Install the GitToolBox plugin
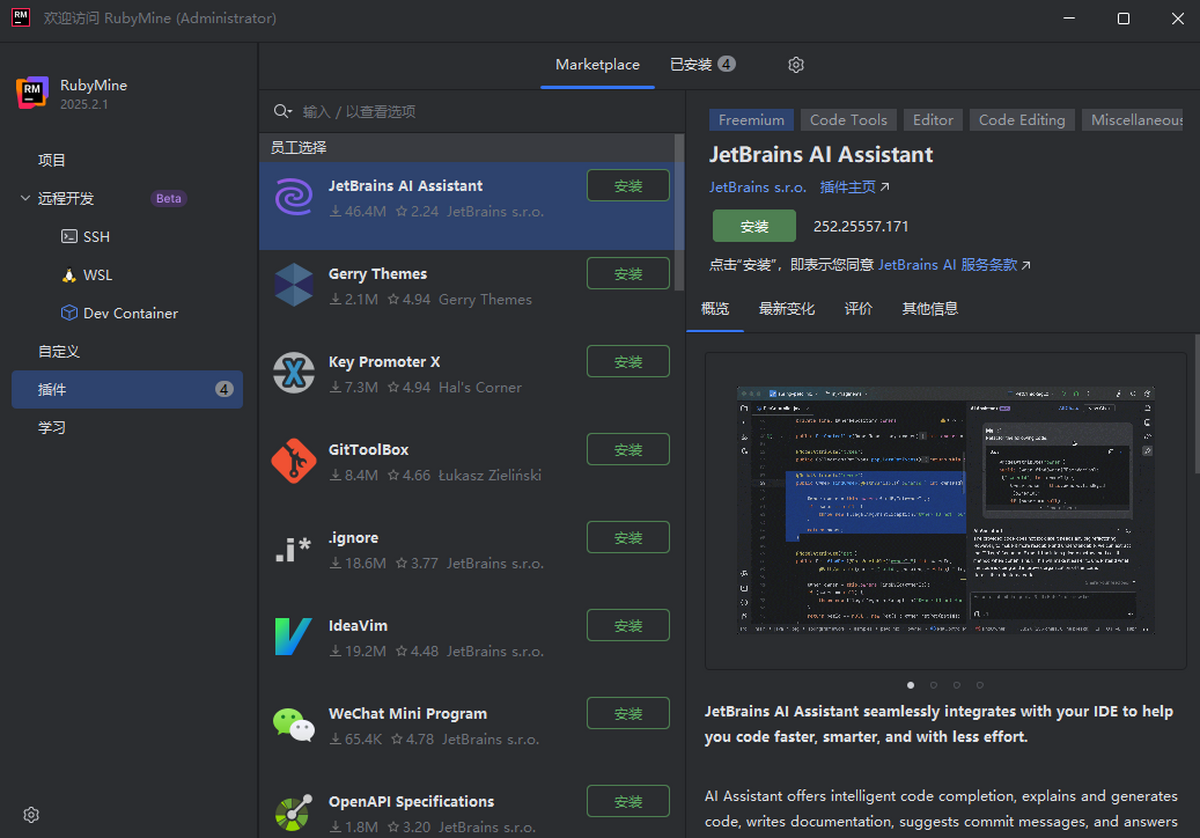This screenshot has width=1200, height=838. click(628, 450)
